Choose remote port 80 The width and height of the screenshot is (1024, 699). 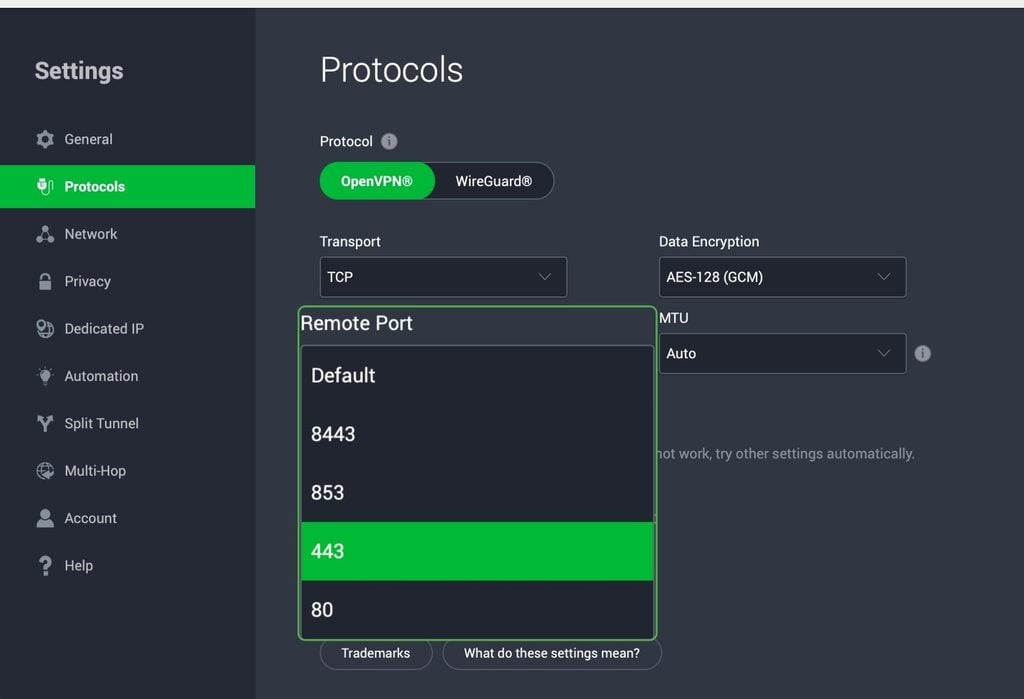coord(477,610)
